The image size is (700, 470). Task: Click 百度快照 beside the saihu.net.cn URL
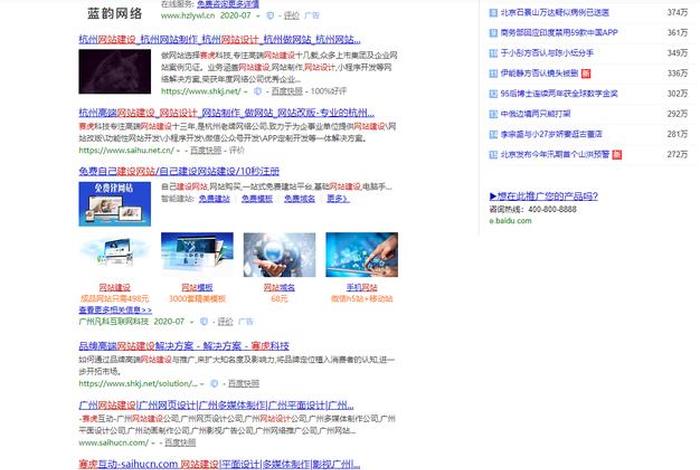pyautogui.click(x=206, y=150)
